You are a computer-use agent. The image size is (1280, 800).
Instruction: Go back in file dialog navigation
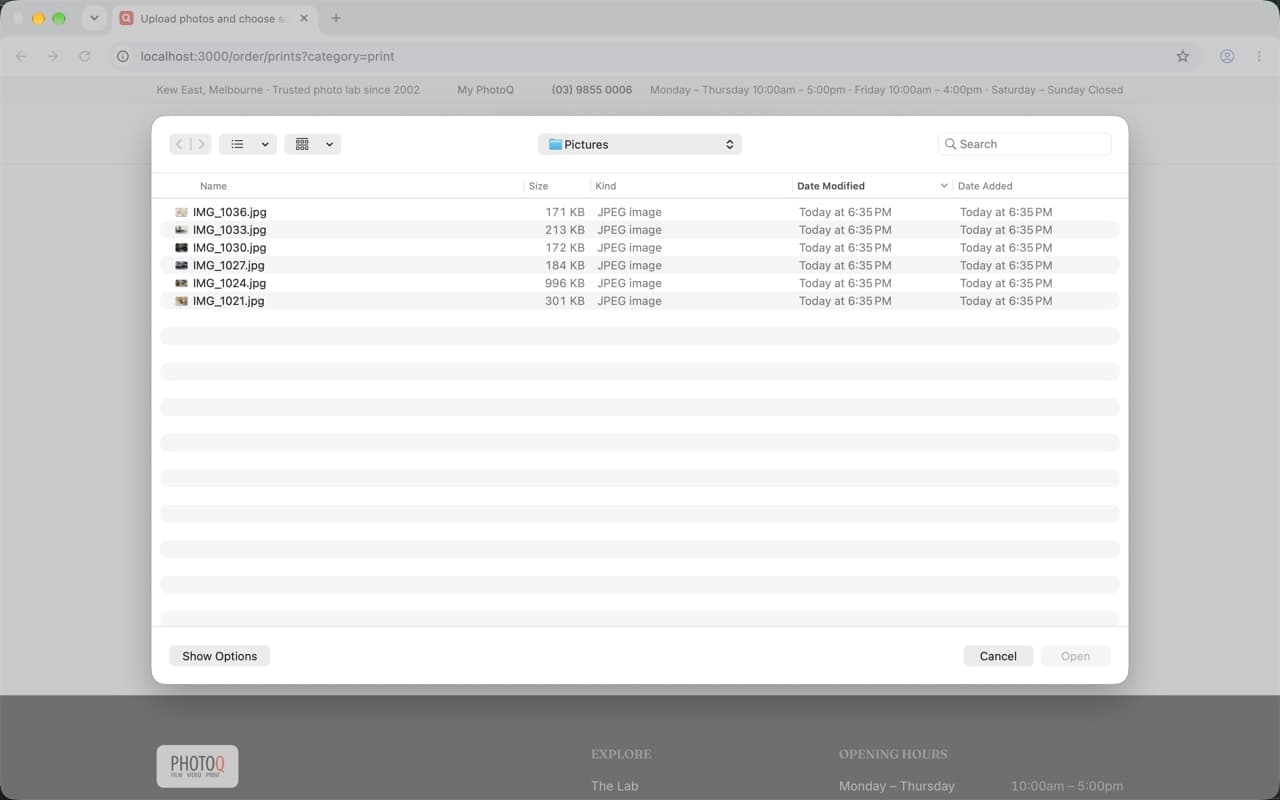(180, 144)
